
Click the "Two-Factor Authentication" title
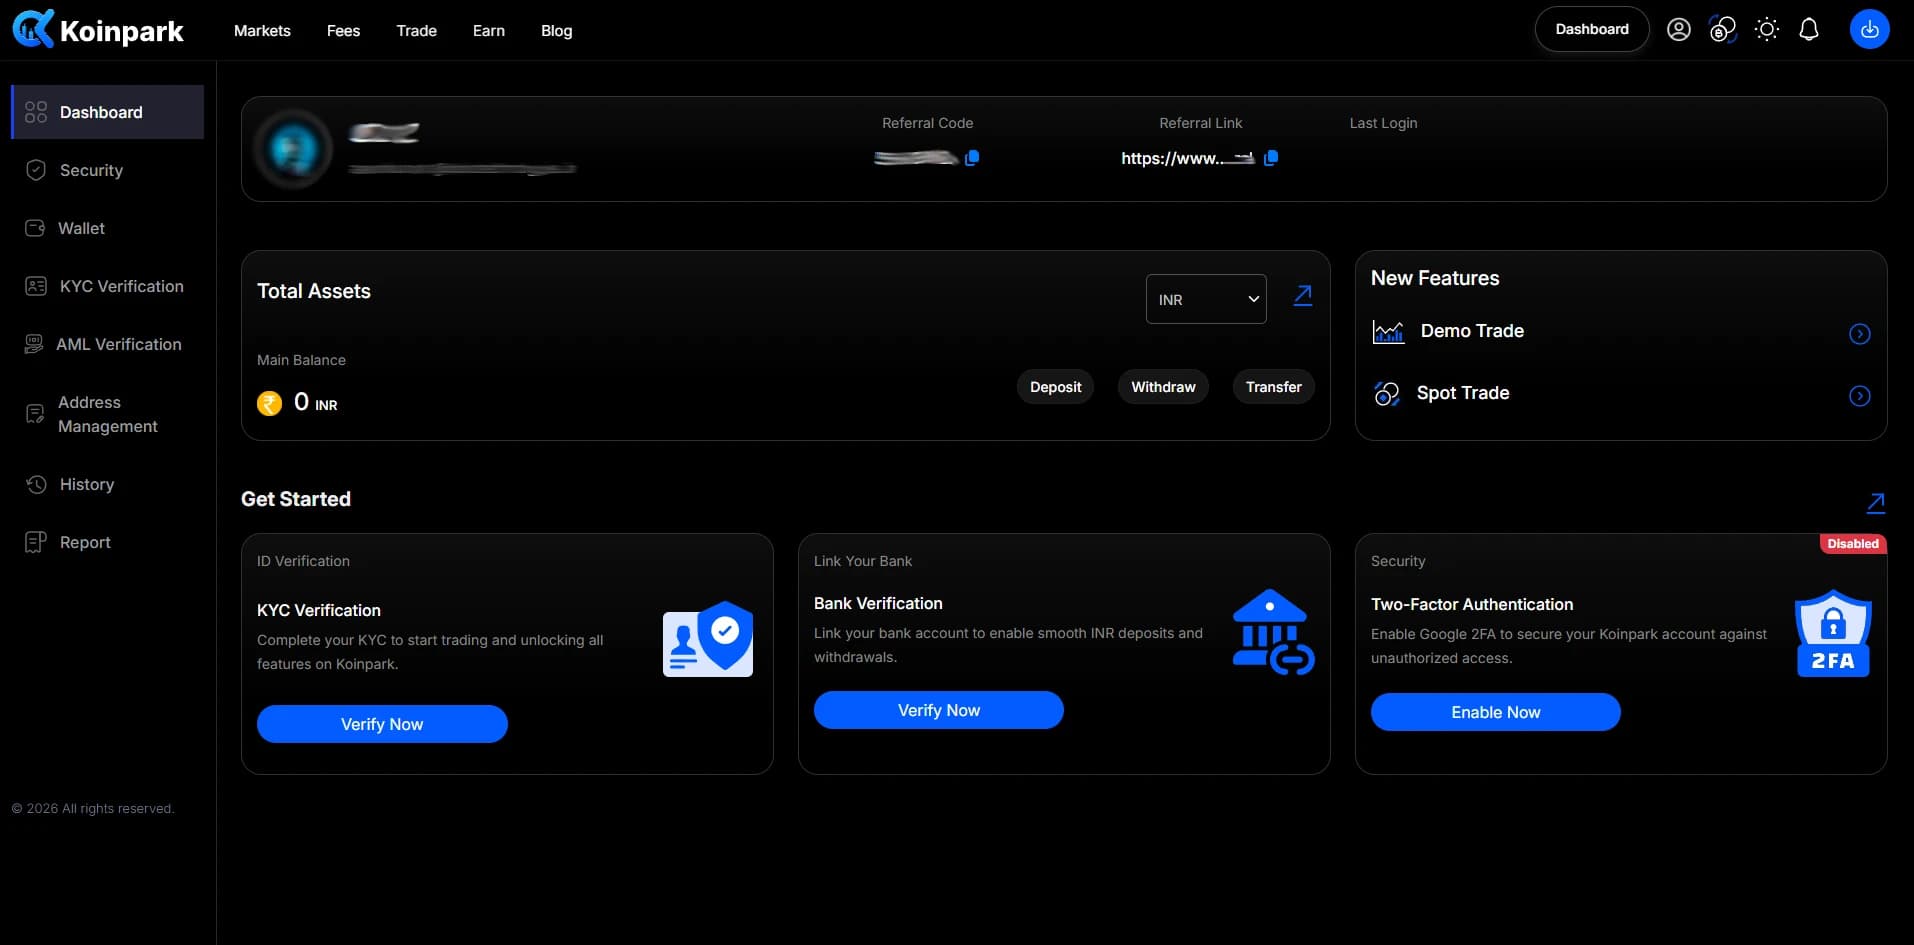click(1472, 604)
